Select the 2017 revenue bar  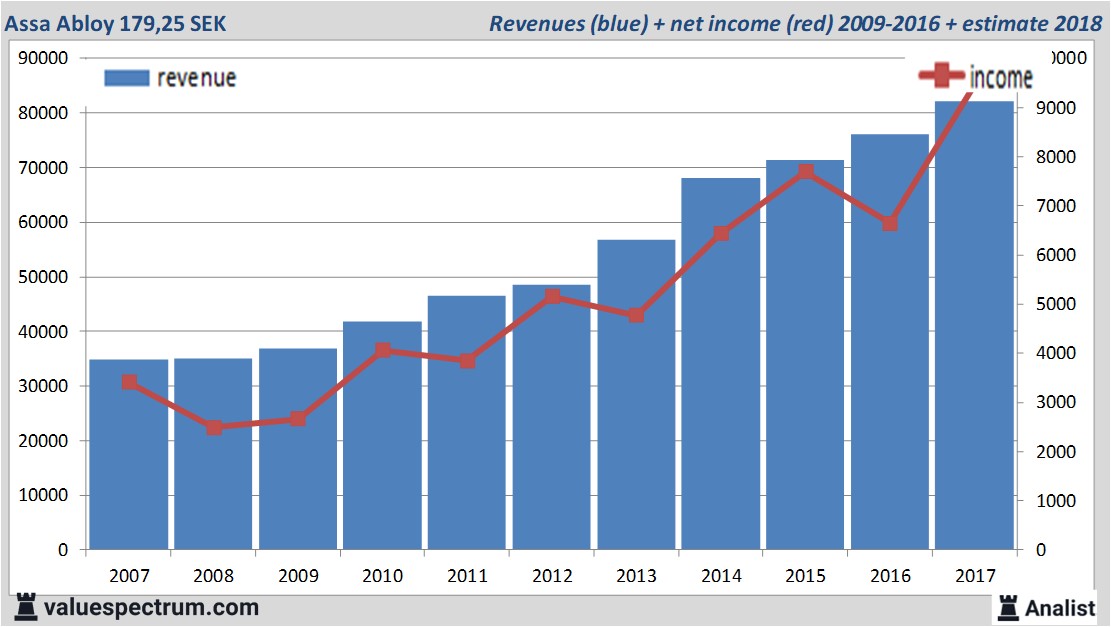tap(974, 325)
